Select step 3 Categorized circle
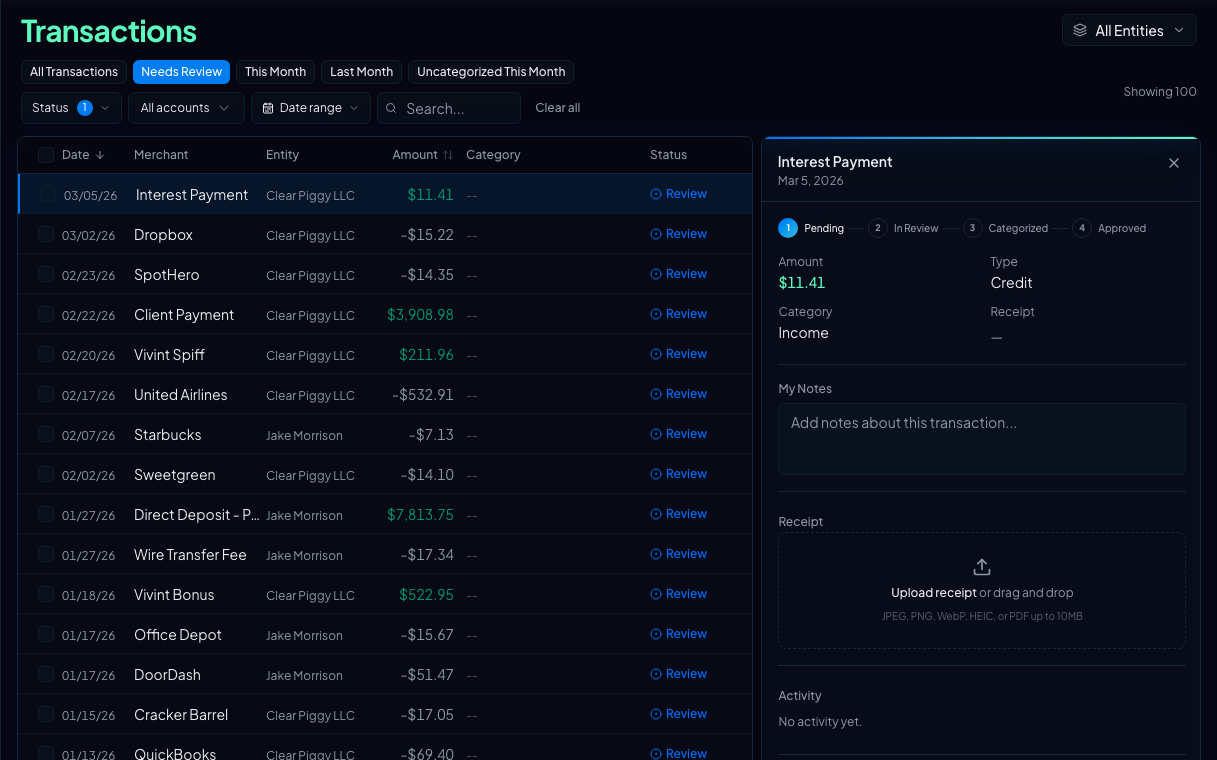Image resolution: width=1217 pixels, height=760 pixels. (x=973, y=228)
